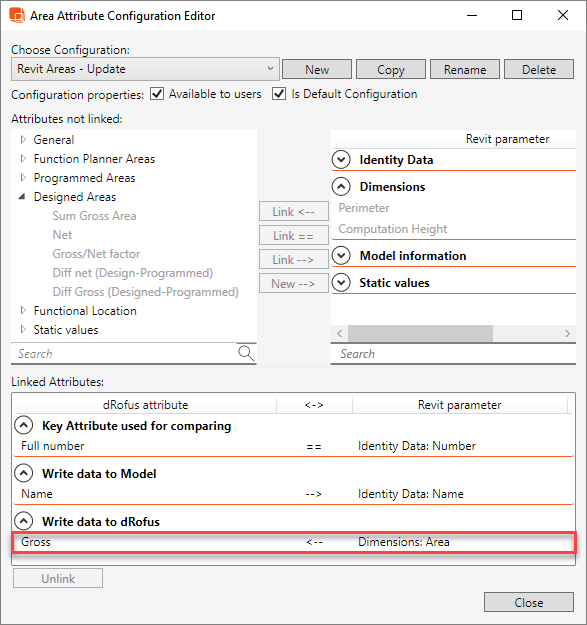
Task: Open the Choose Configuration dropdown
Action: click(x=145, y=69)
